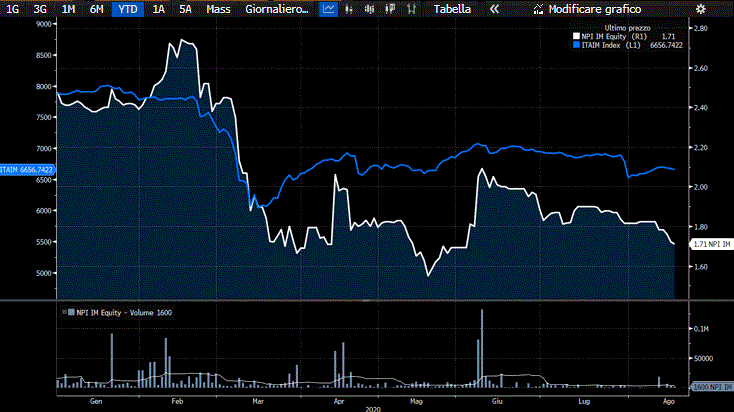734x412 pixels.
Task: Set range to 6M
Action: pos(96,9)
